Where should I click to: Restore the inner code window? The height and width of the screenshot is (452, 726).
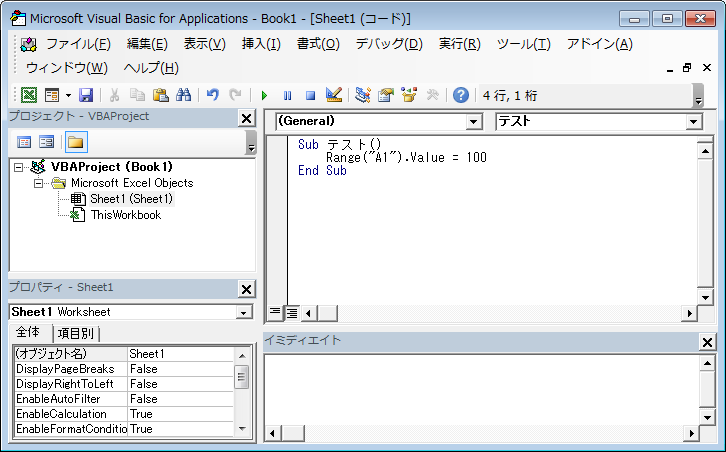coord(687,68)
